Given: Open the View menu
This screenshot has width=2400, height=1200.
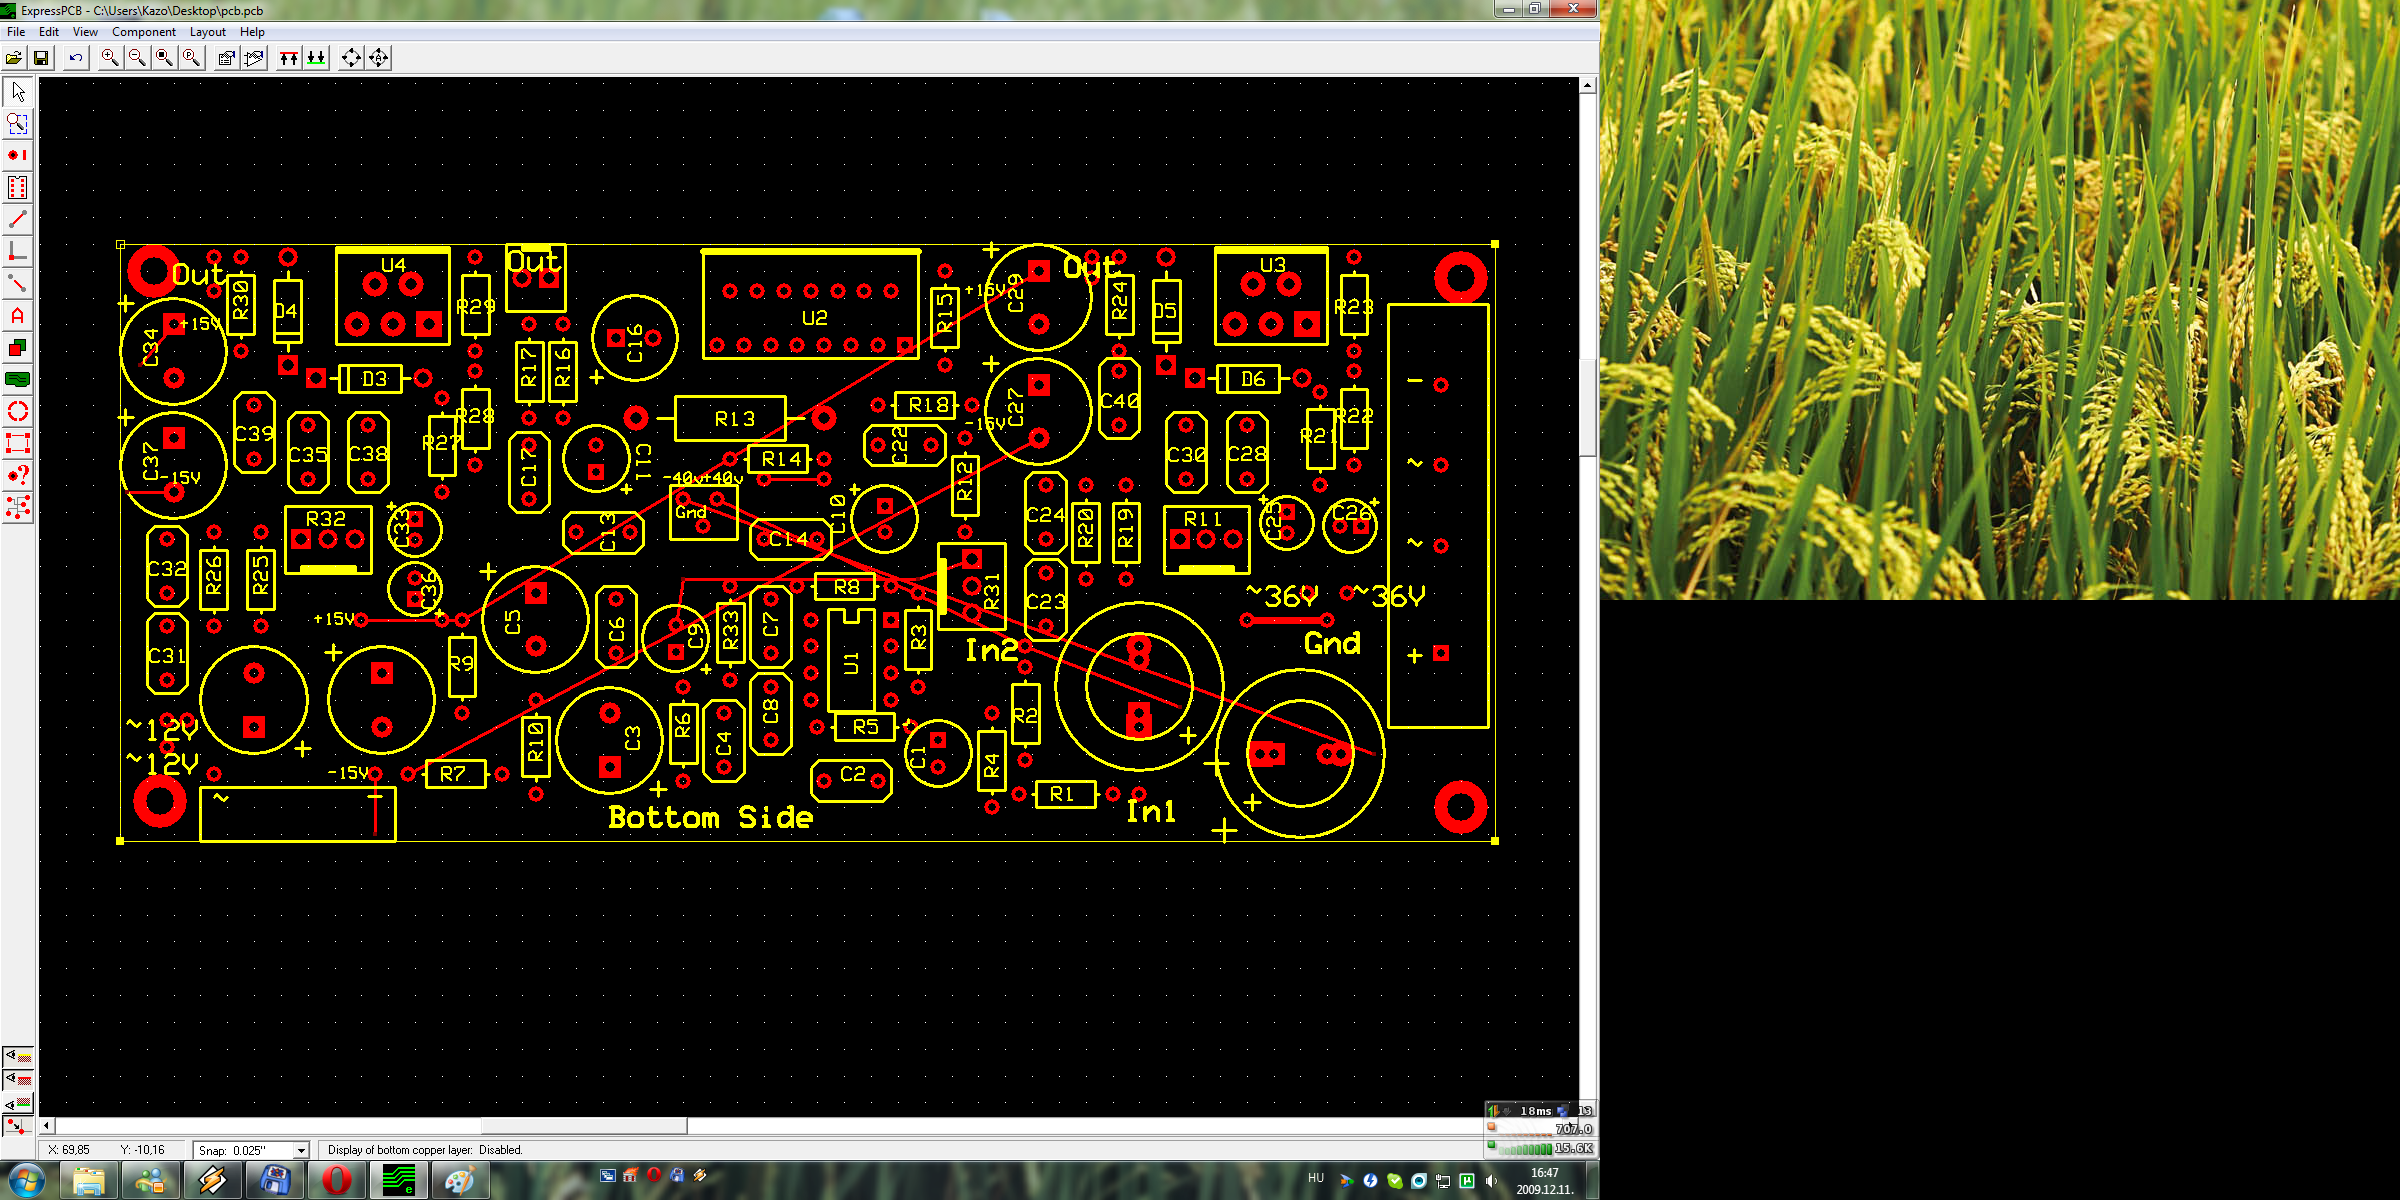Looking at the screenshot, I should tap(85, 32).
